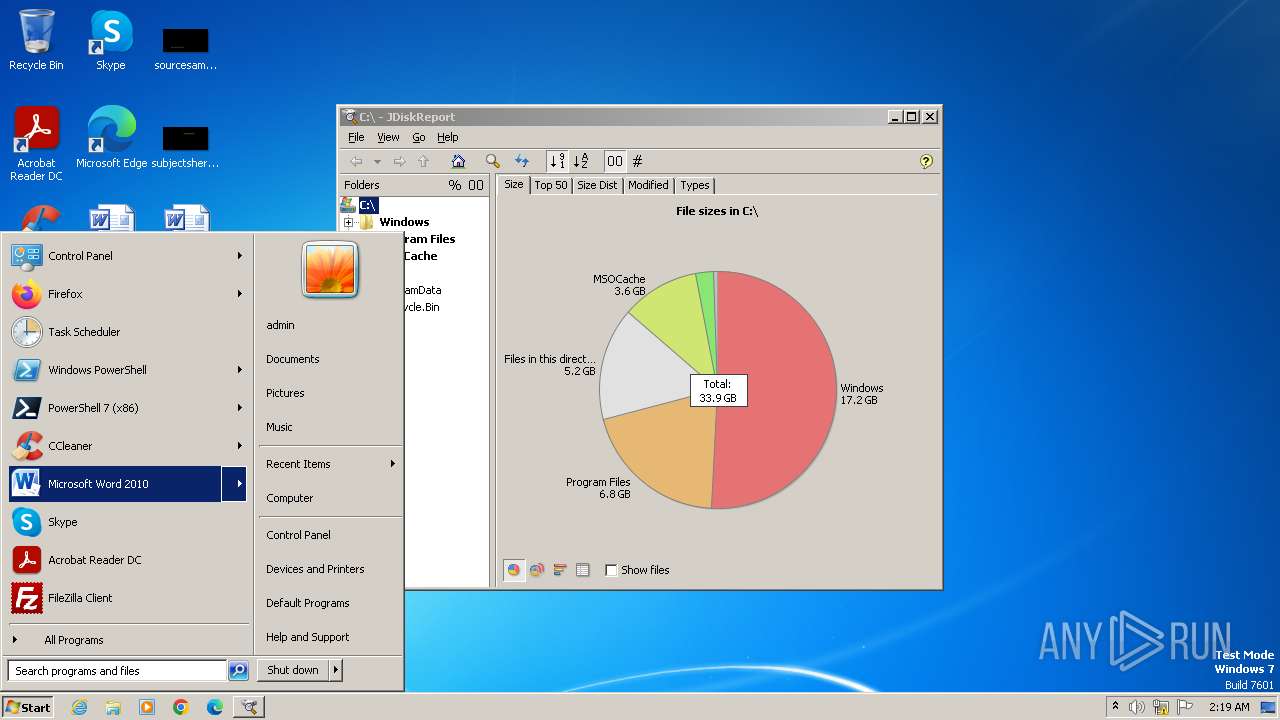Switch to the Modified tab
Screen dimensions: 1280x720
tap(648, 185)
